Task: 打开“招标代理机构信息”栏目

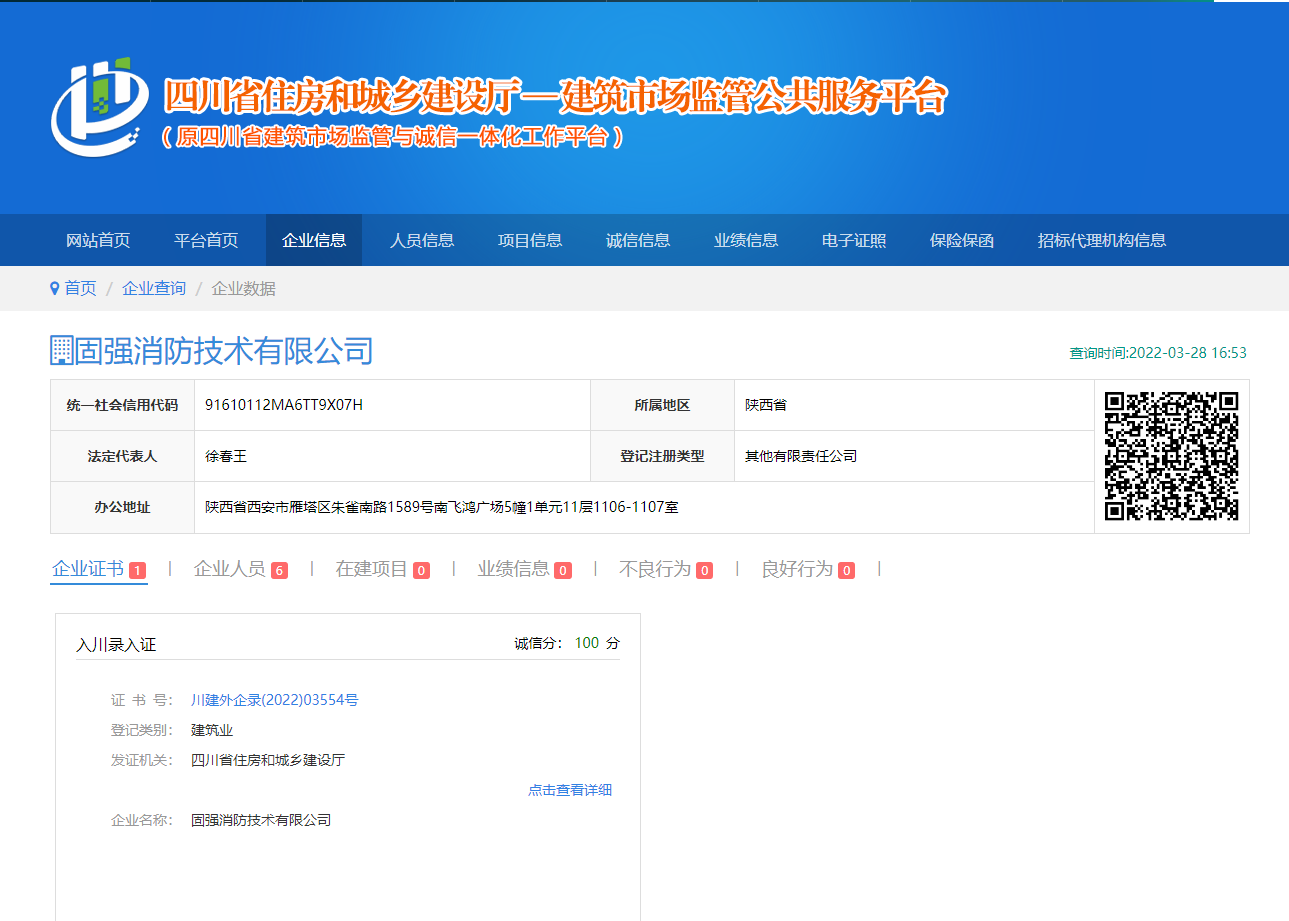Action: coord(1101,240)
